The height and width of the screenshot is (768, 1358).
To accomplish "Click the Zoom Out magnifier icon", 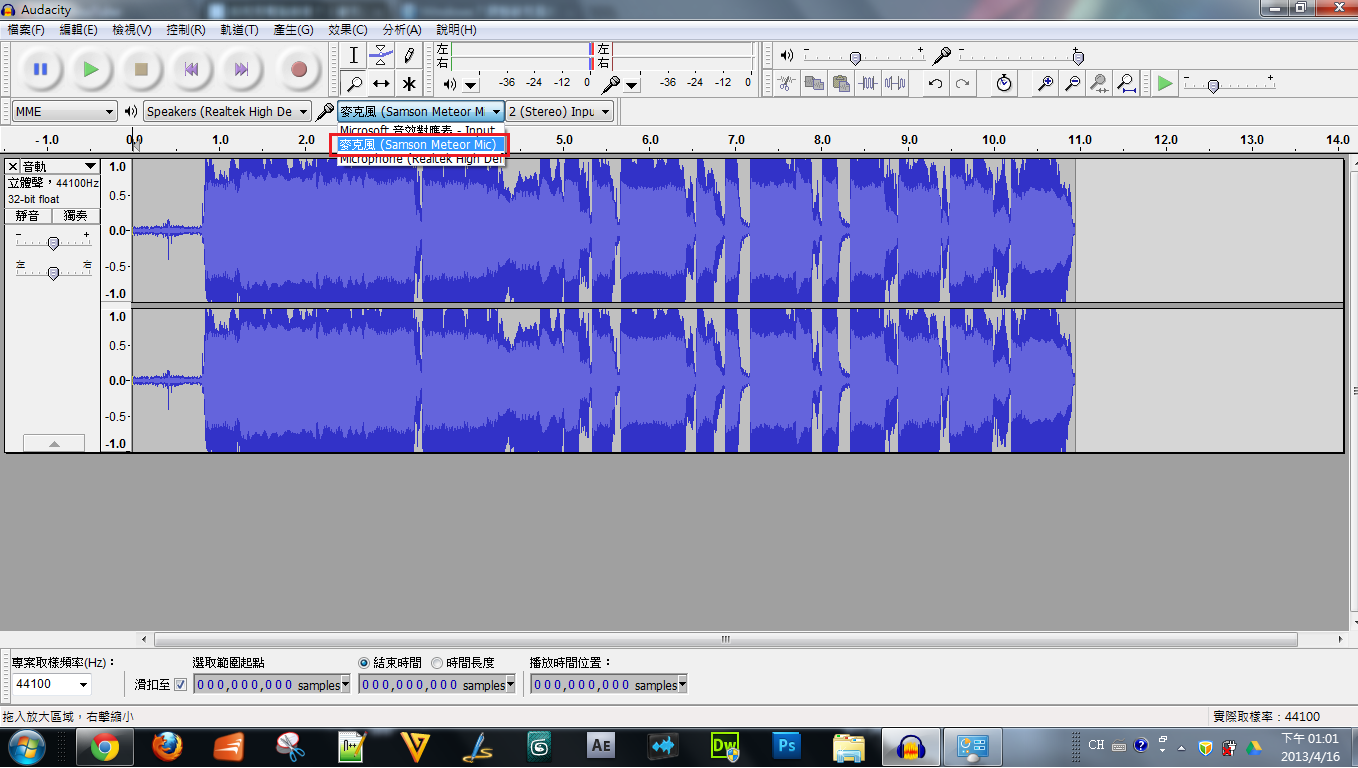I will (x=1072, y=84).
